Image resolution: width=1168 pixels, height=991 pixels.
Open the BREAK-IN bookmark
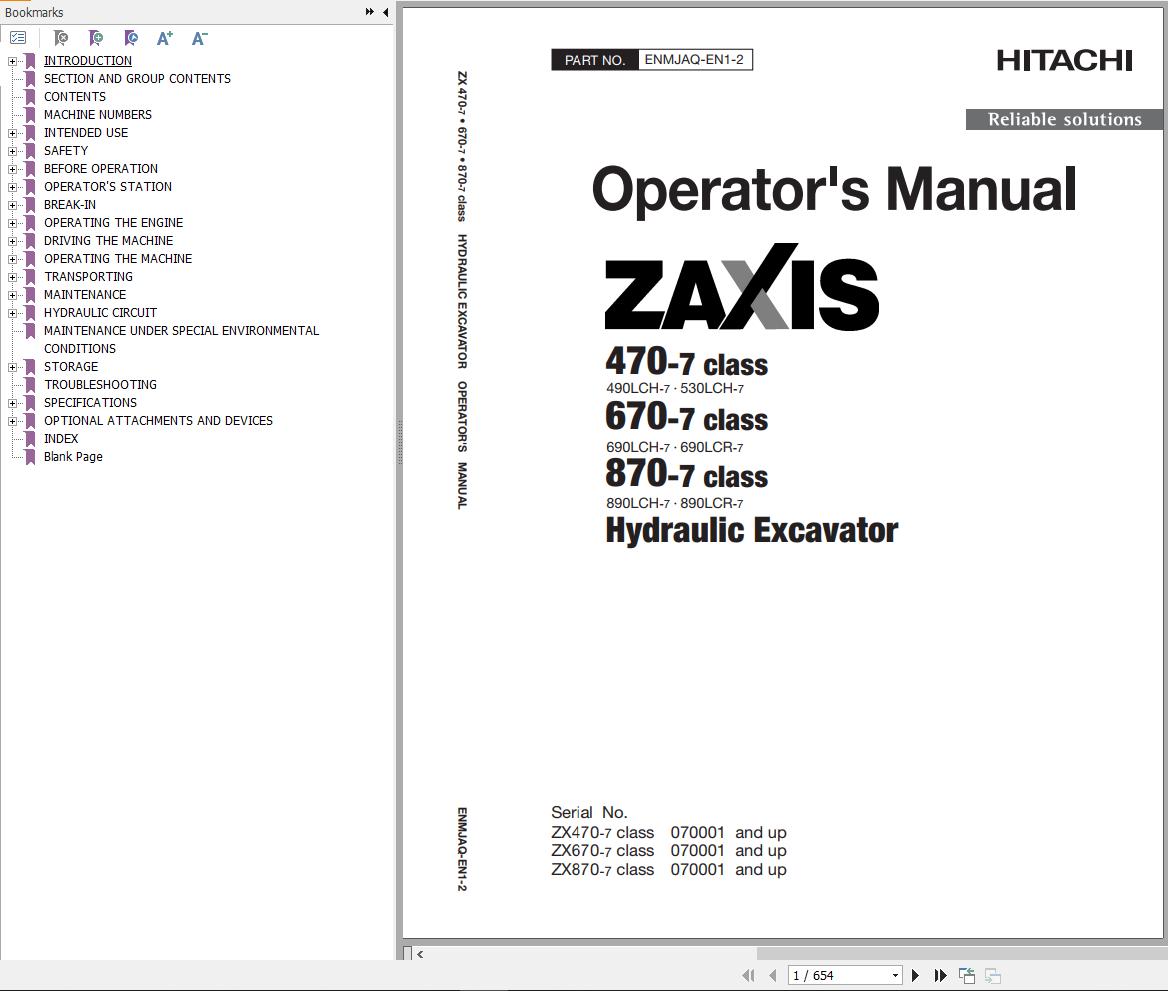click(x=69, y=204)
